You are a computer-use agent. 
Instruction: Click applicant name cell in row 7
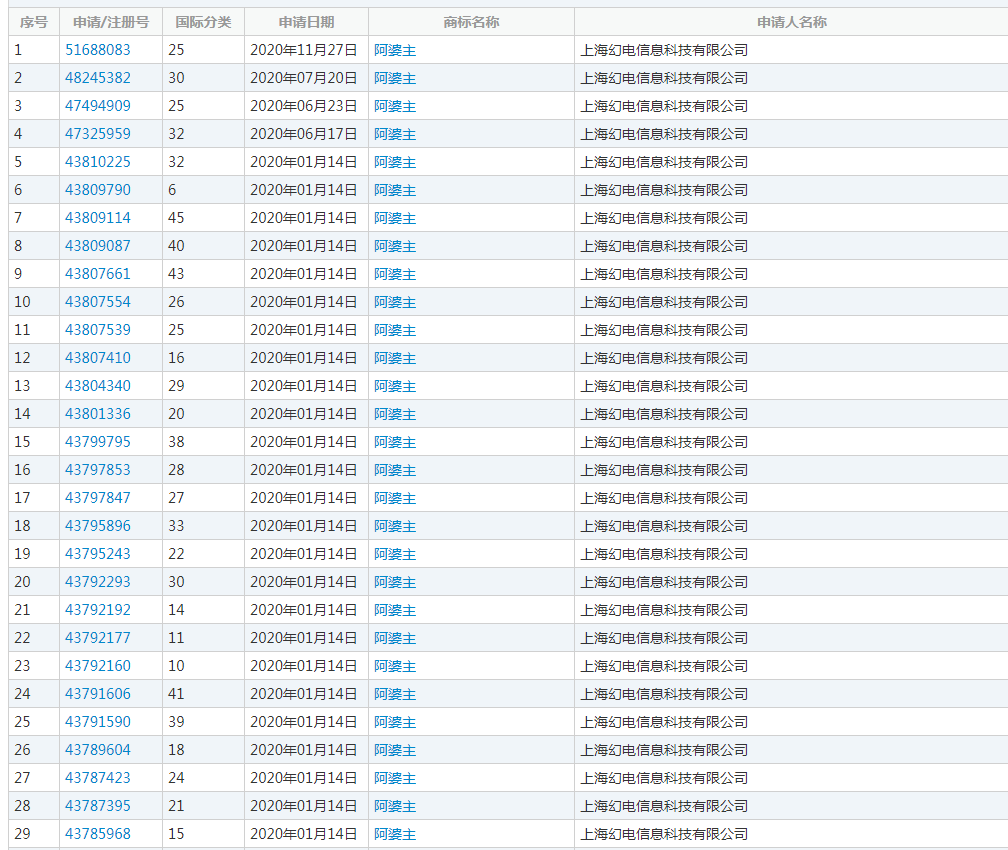click(664, 218)
